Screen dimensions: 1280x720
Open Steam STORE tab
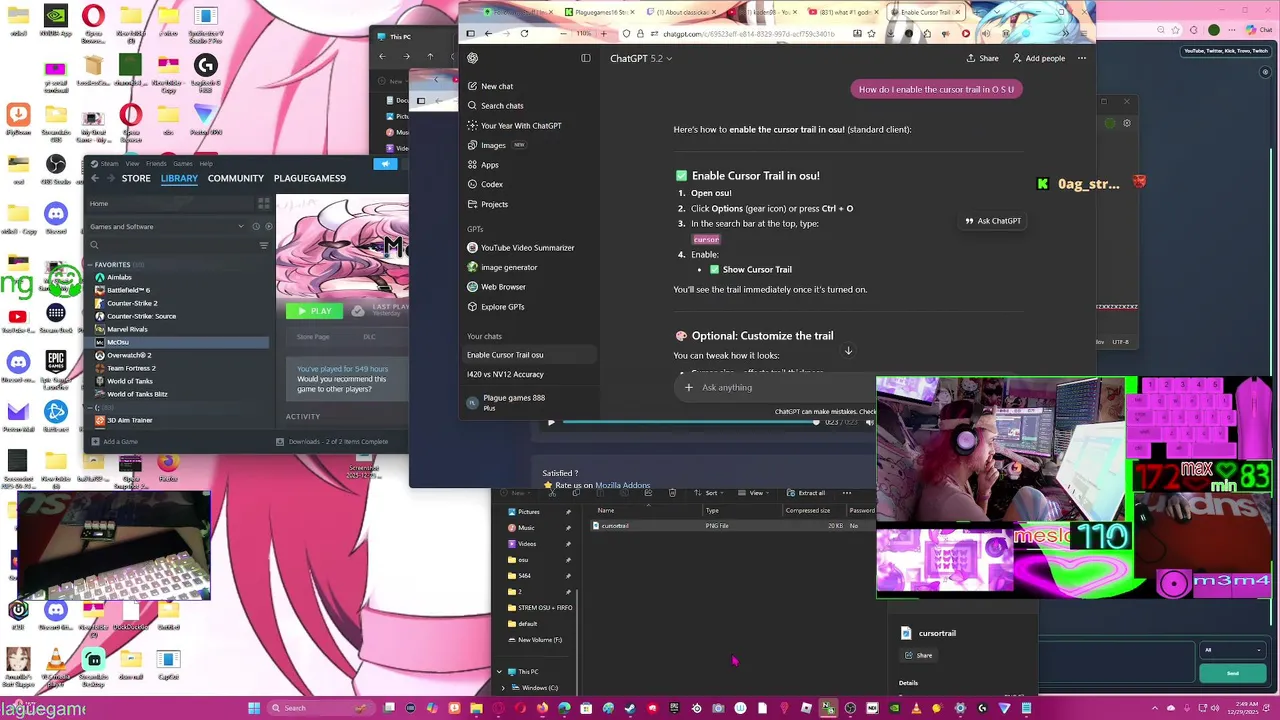click(x=136, y=178)
